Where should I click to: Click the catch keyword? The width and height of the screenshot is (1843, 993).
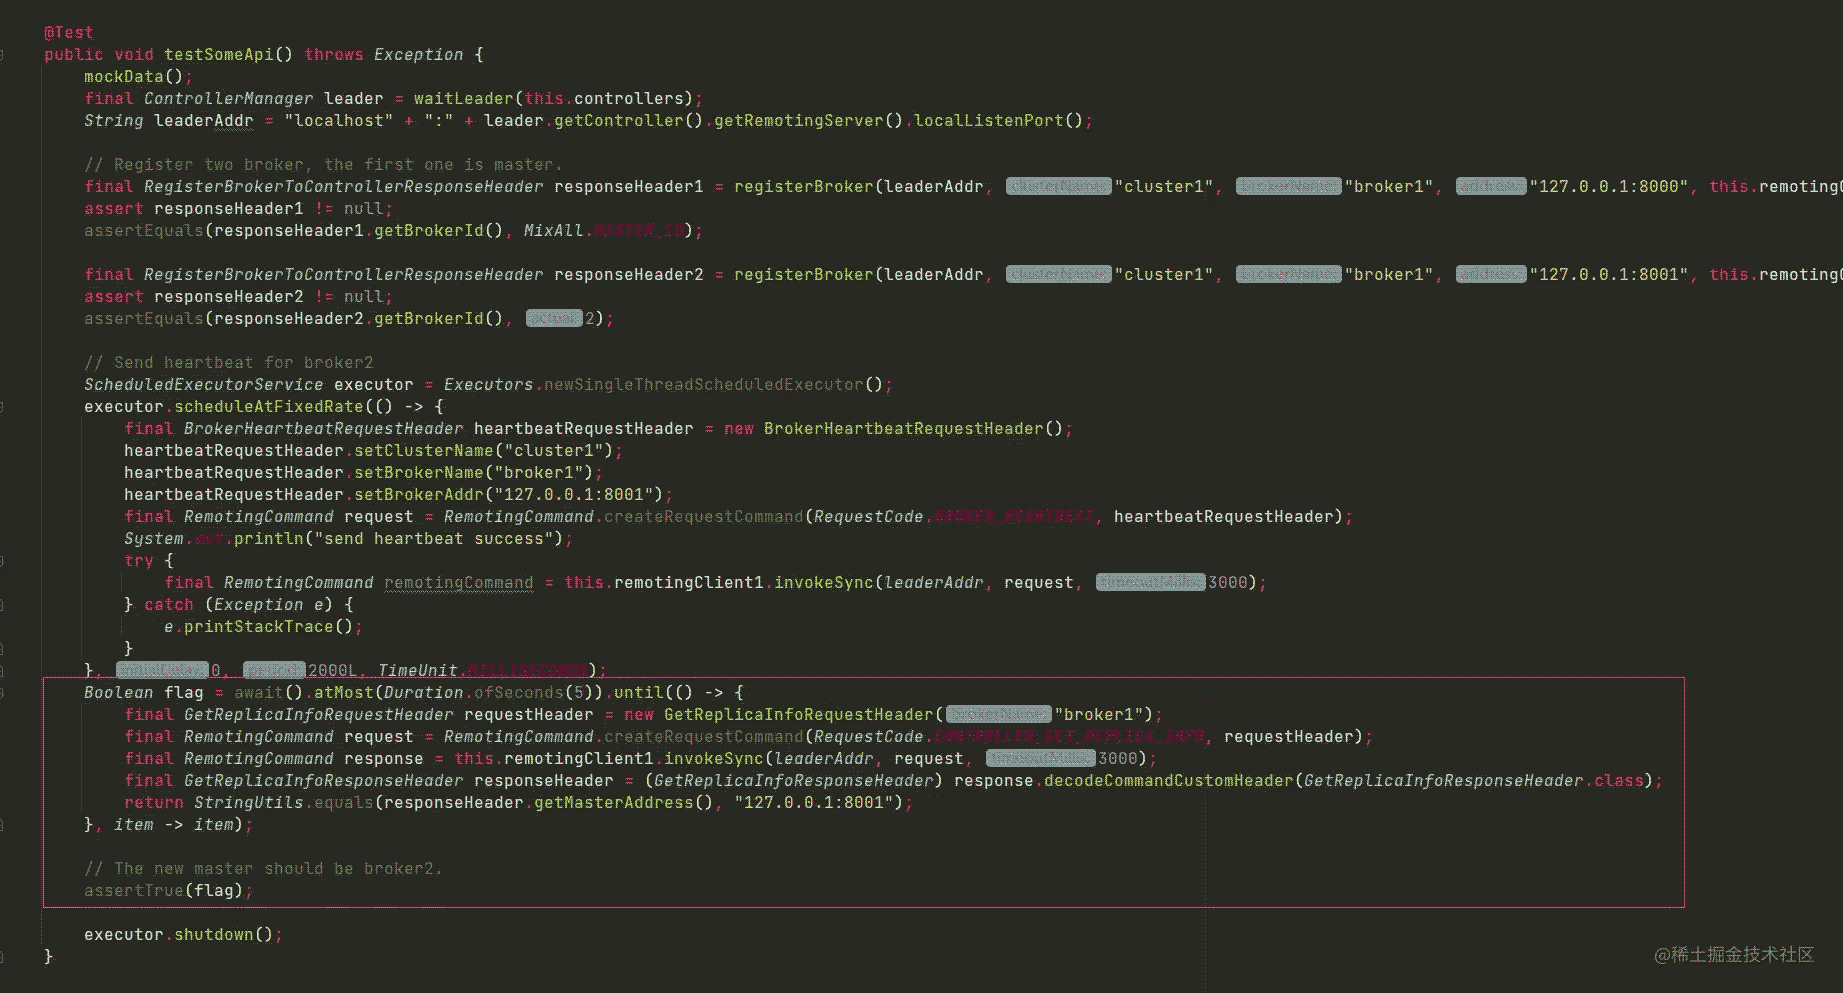[168, 605]
